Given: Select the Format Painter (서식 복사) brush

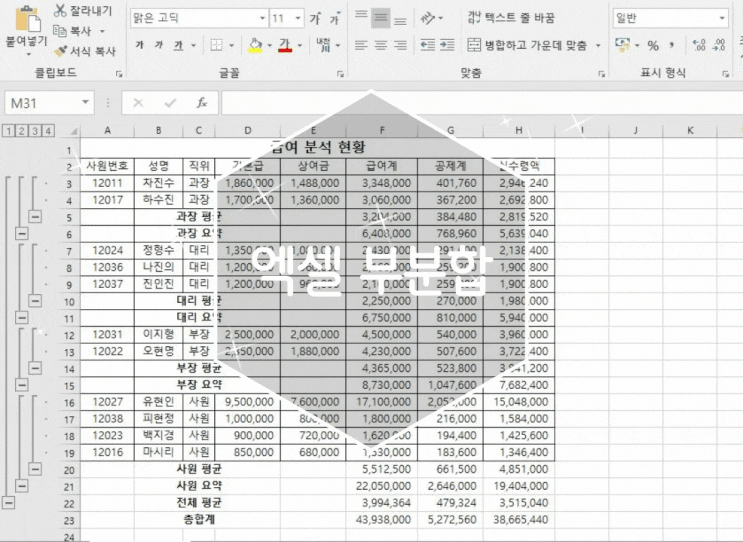Looking at the screenshot, I should click(x=60, y=51).
